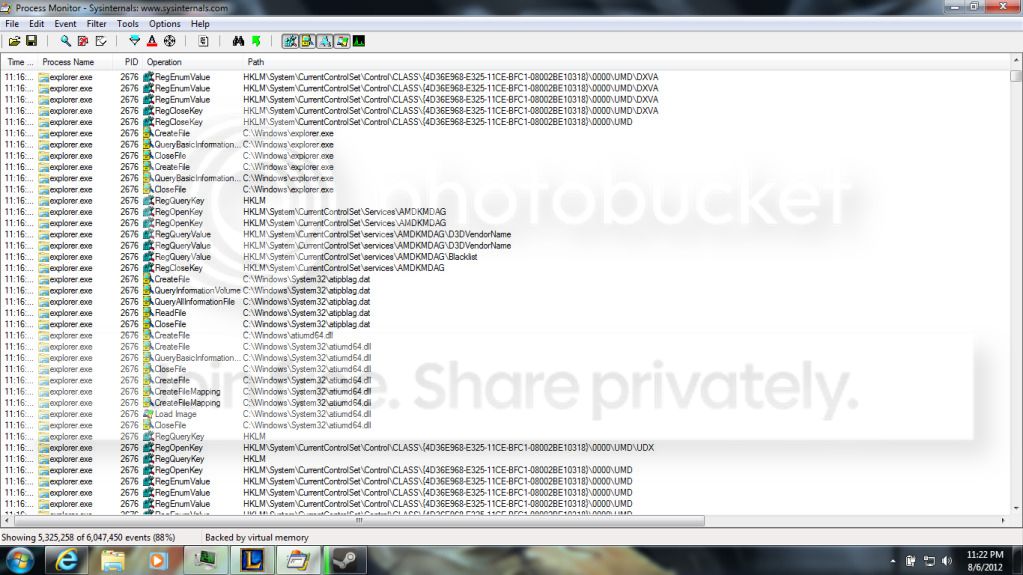1023x575 pixels.
Task: Click the Include Process target crosshair icon
Action: coord(170,41)
